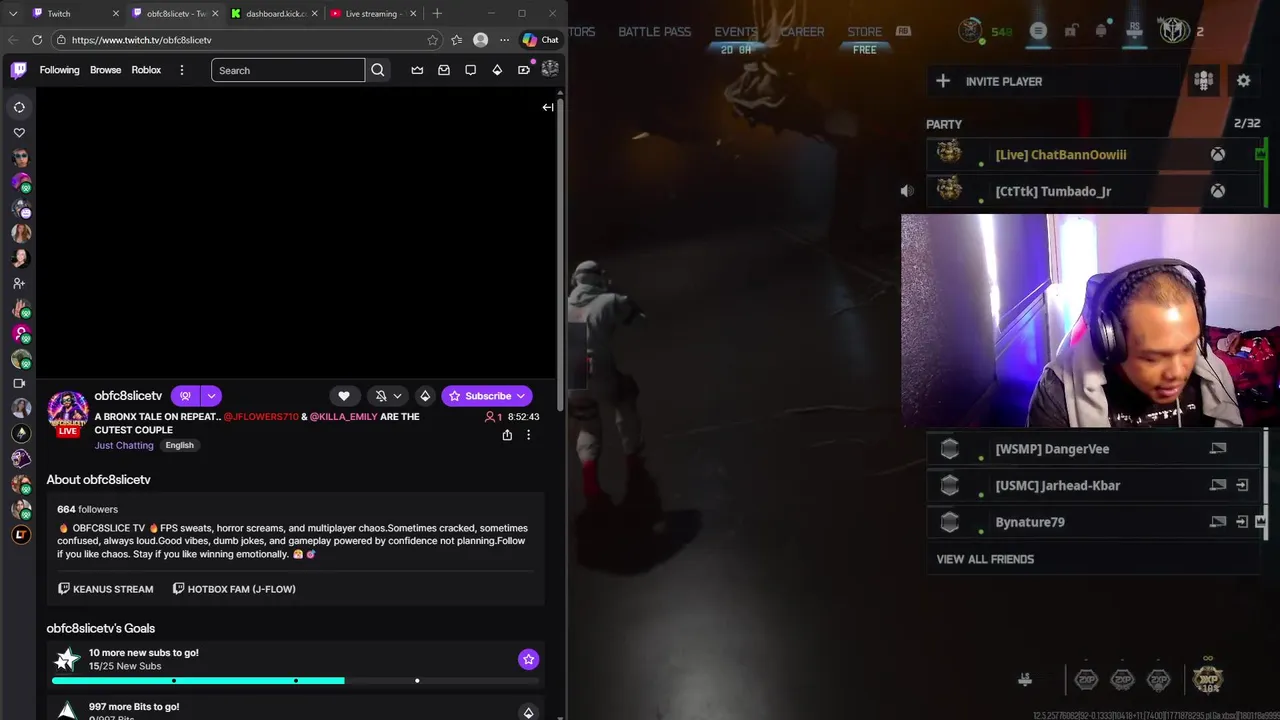Click the followed channels heart icon in sidebar

[19, 132]
